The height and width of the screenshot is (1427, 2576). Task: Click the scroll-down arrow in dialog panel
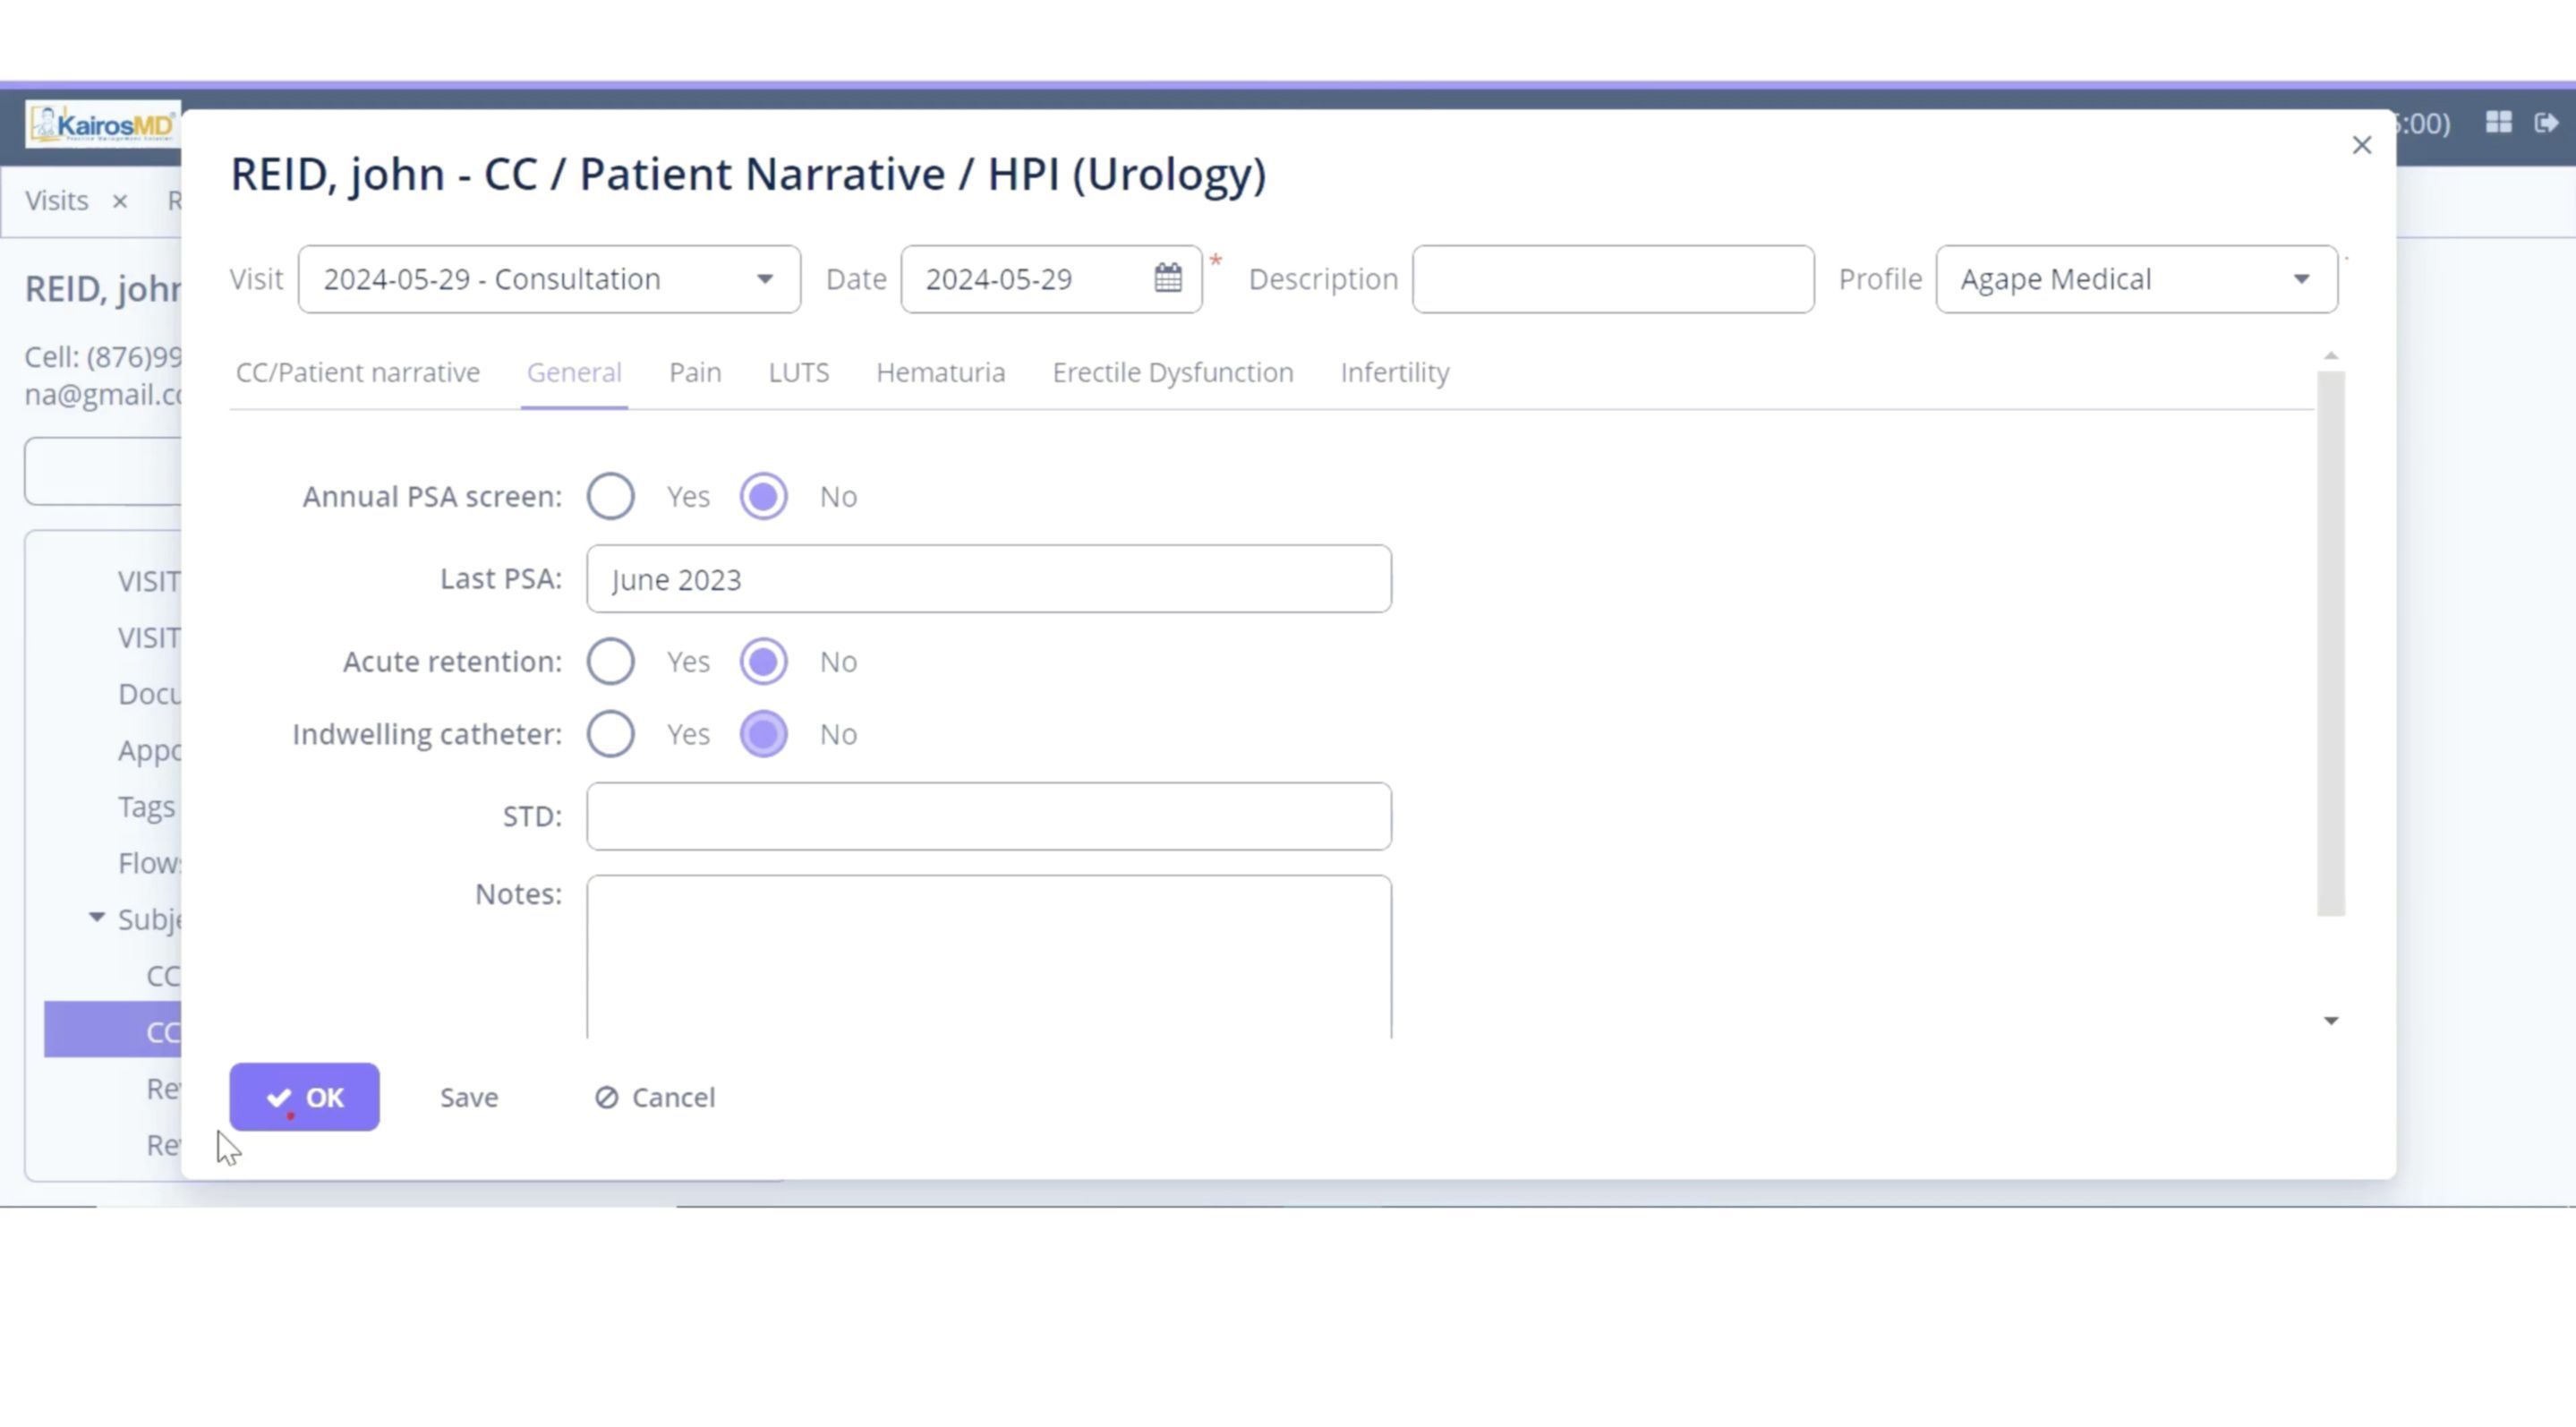[x=2331, y=1020]
